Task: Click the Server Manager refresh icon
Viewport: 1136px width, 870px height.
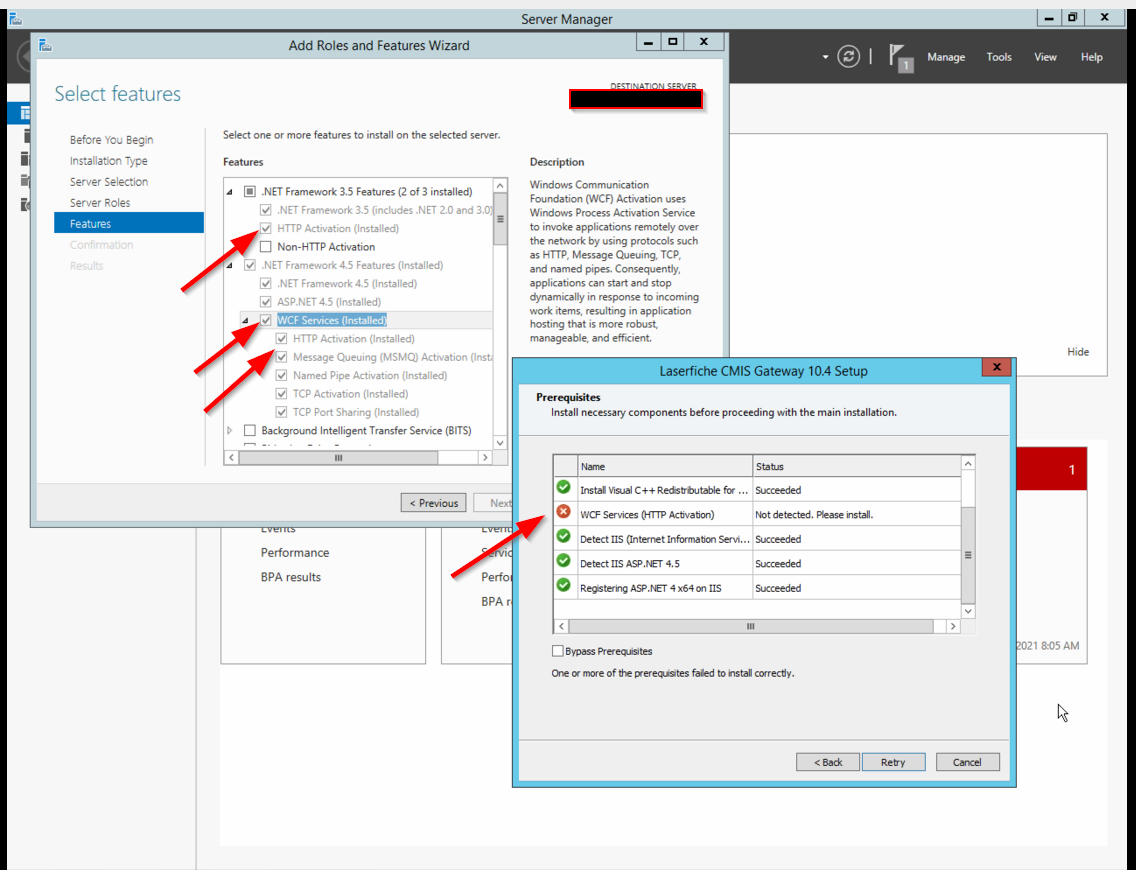Action: coord(849,57)
